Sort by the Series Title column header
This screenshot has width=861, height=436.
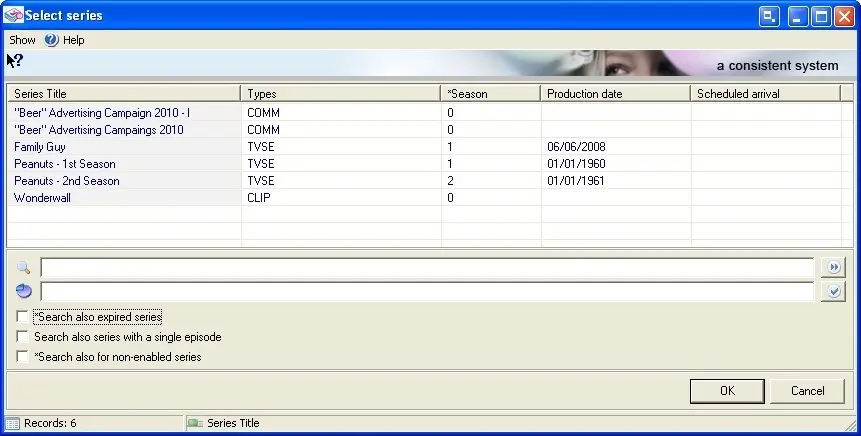point(124,94)
